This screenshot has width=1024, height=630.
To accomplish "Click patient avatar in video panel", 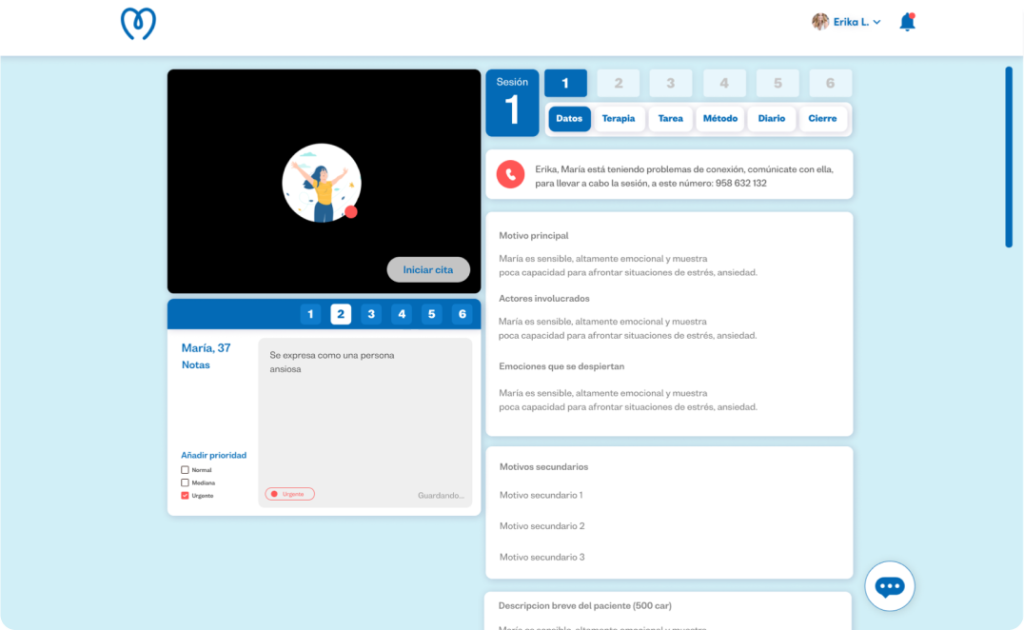I will 321,183.
